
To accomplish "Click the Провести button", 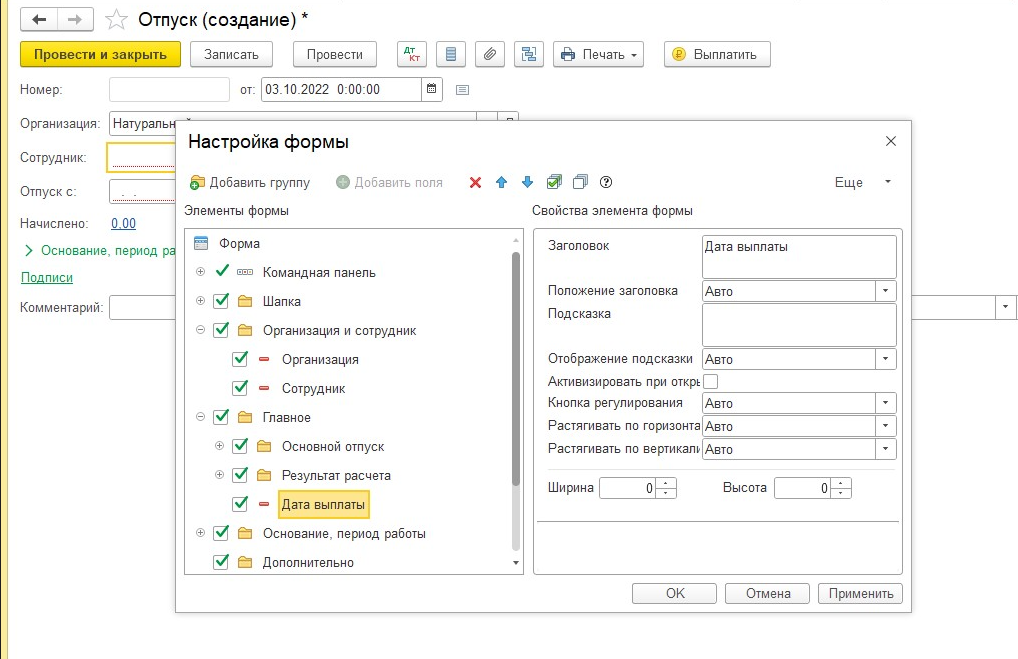I will point(334,55).
